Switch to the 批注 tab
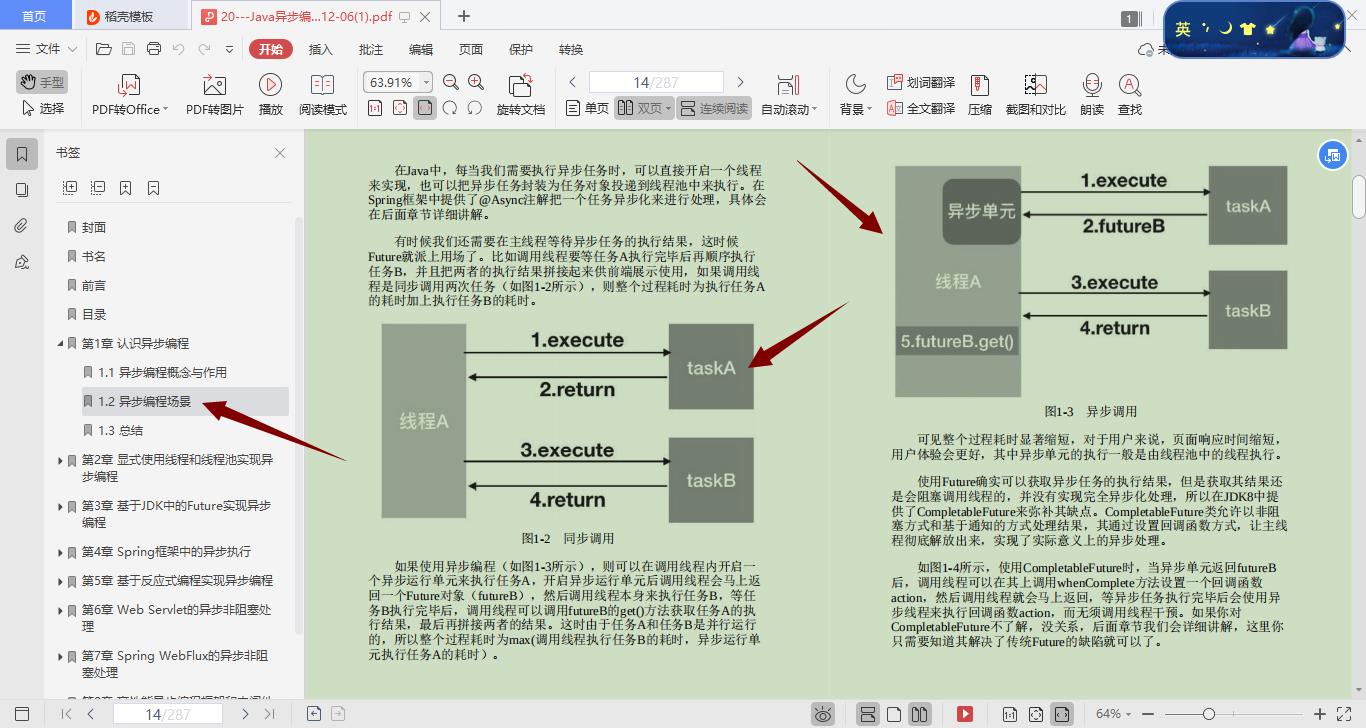1366x728 pixels. pos(371,49)
